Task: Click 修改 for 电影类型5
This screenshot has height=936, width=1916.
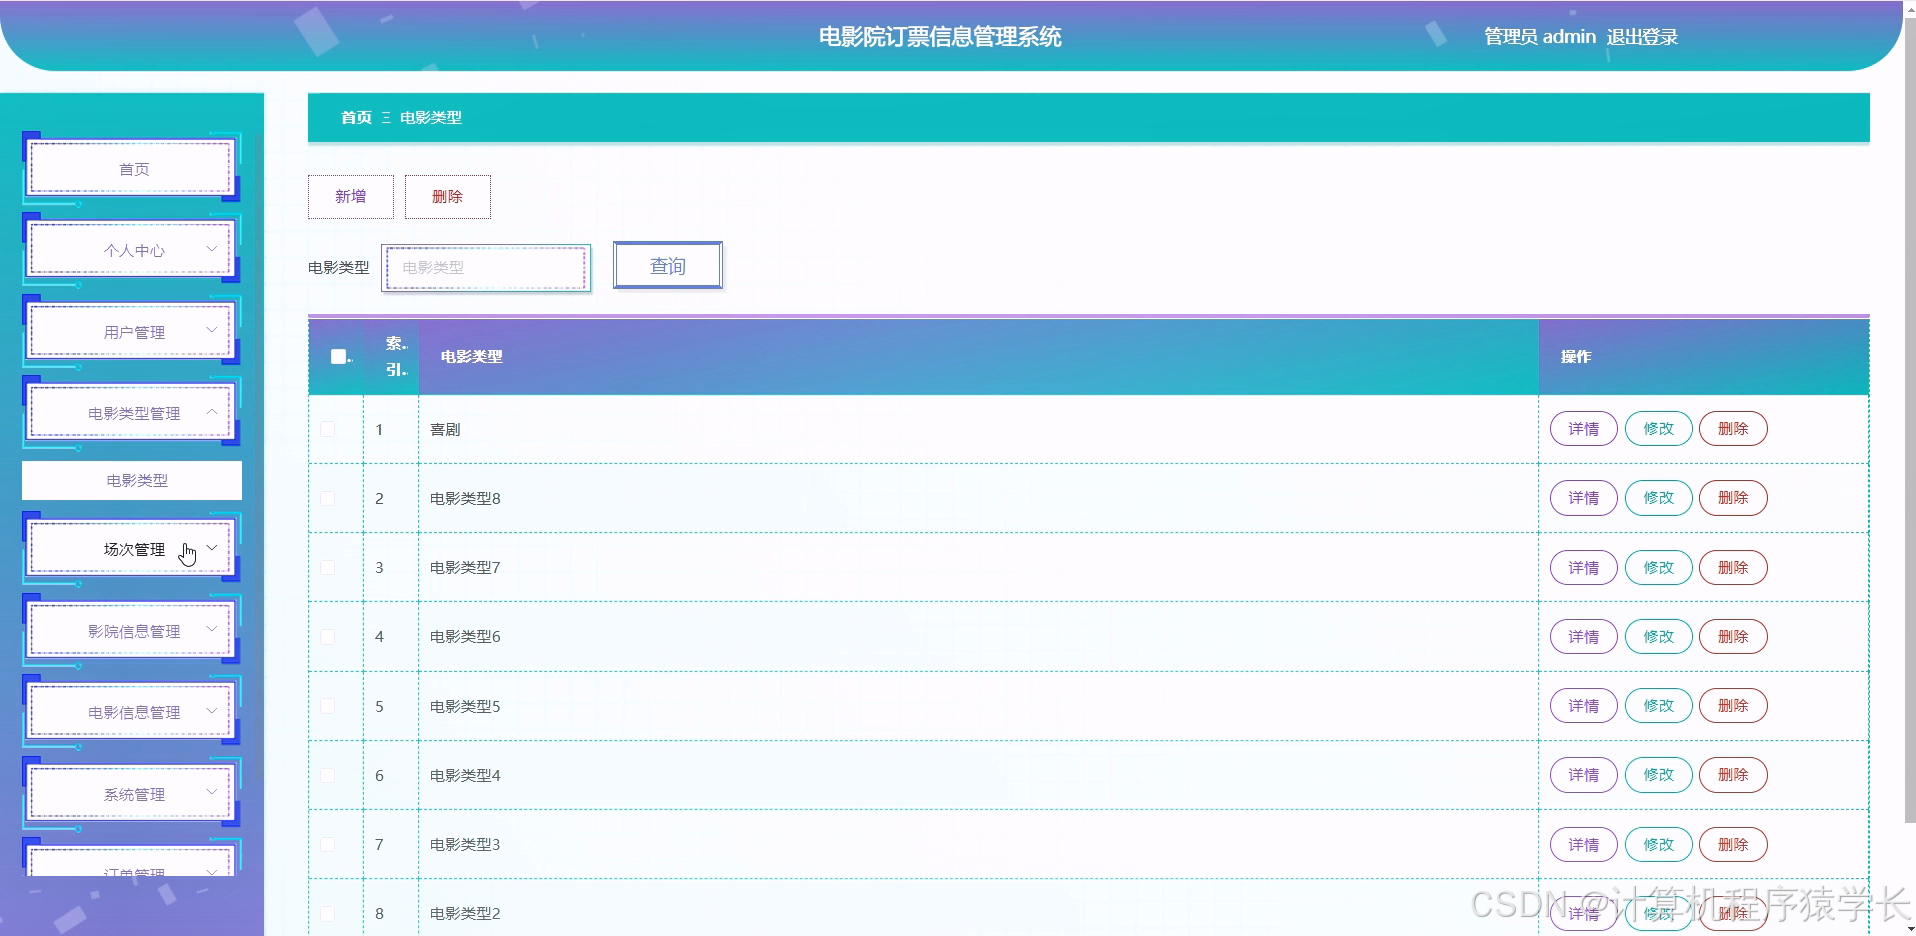Action: 1659,706
